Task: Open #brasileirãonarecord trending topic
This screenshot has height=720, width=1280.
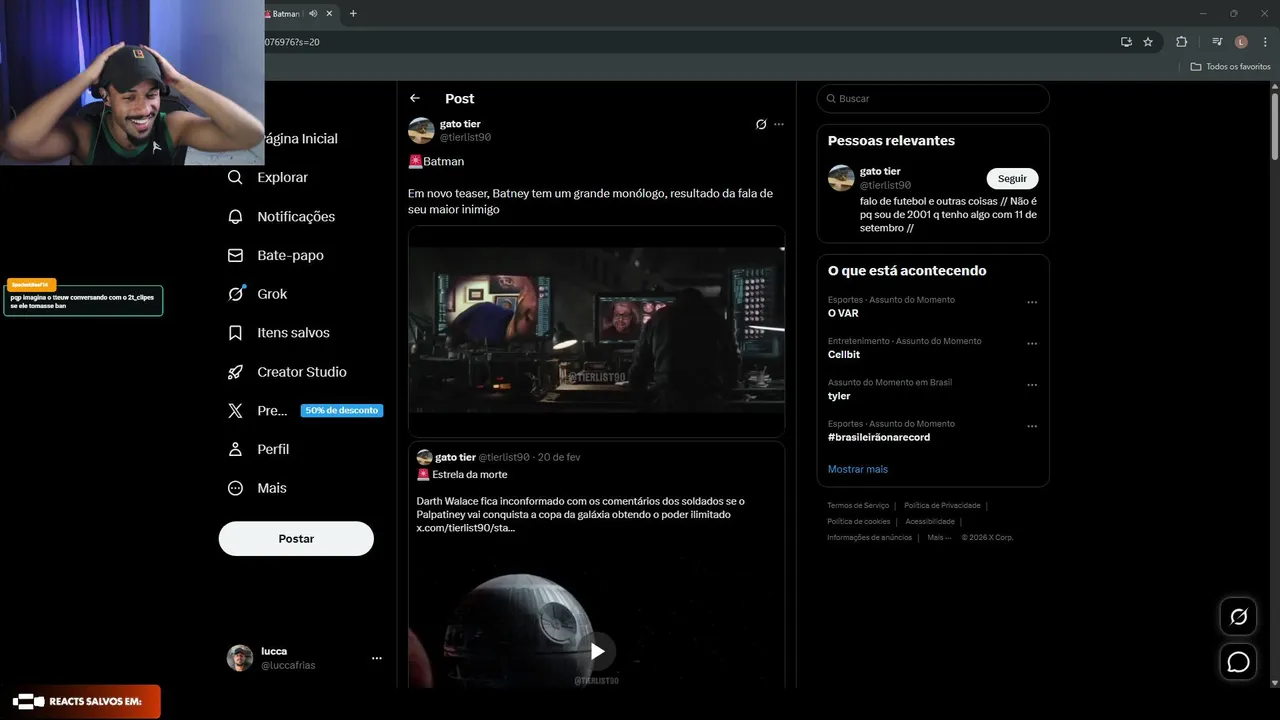Action: (x=879, y=437)
